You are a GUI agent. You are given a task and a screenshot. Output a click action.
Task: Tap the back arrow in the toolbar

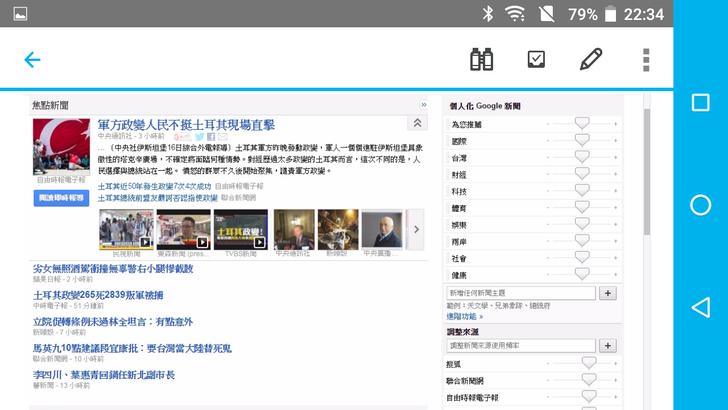coord(32,60)
